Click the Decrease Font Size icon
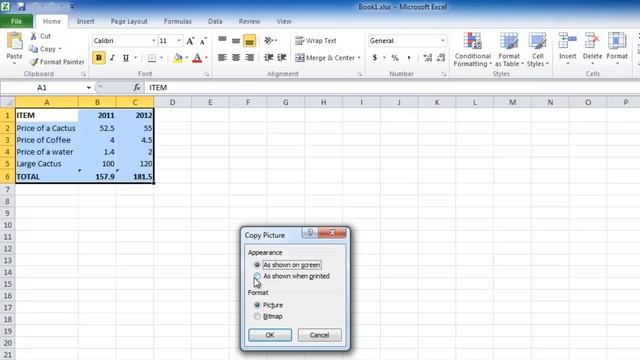640x360 pixels. tap(203, 41)
